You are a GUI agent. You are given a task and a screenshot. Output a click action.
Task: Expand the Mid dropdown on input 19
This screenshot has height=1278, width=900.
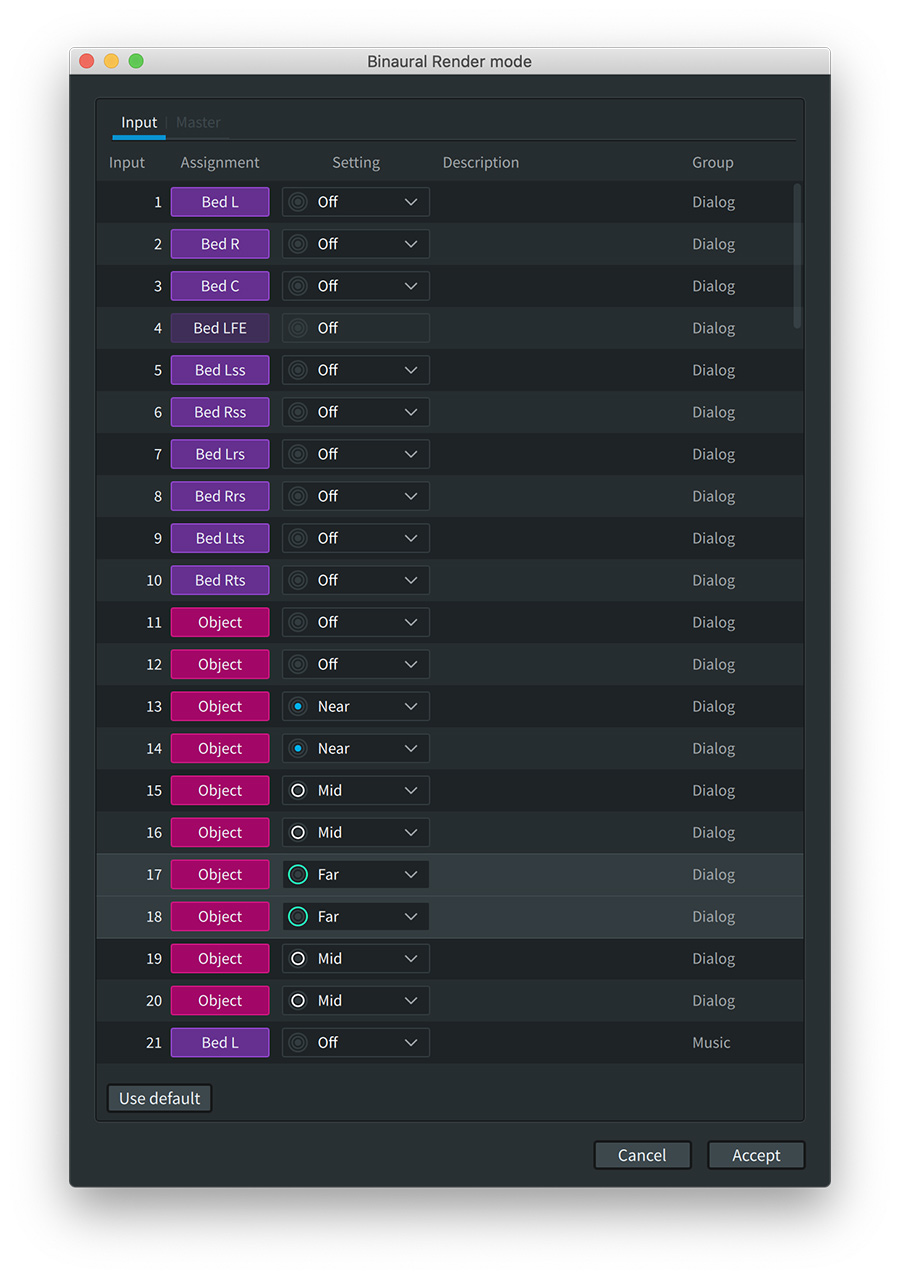pos(410,958)
